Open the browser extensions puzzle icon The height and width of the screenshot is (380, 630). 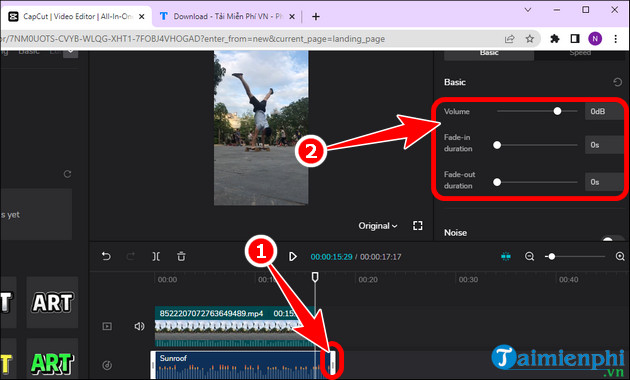click(554, 39)
